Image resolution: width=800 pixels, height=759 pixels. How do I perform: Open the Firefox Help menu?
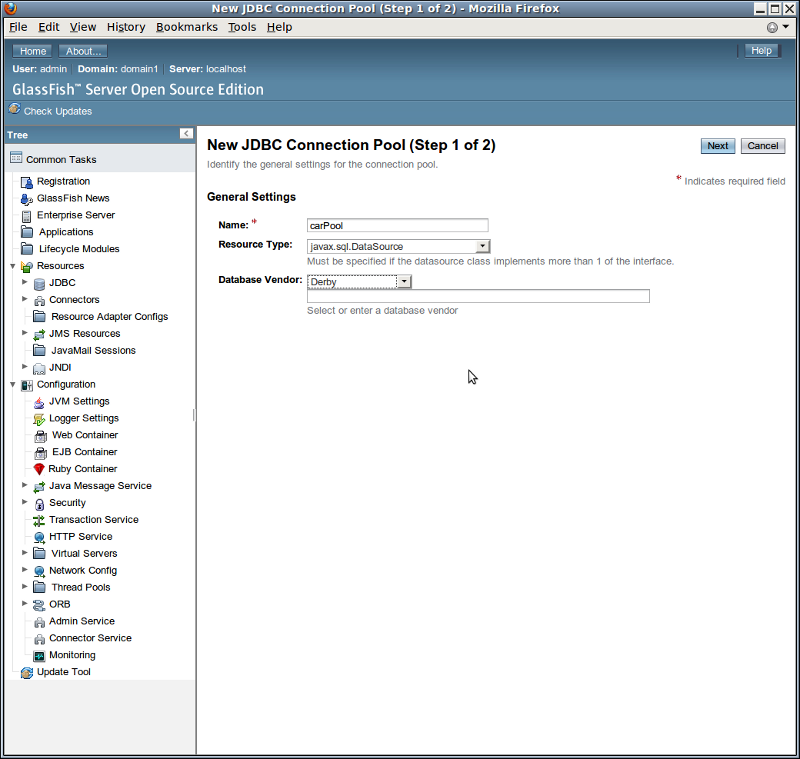tap(279, 27)
